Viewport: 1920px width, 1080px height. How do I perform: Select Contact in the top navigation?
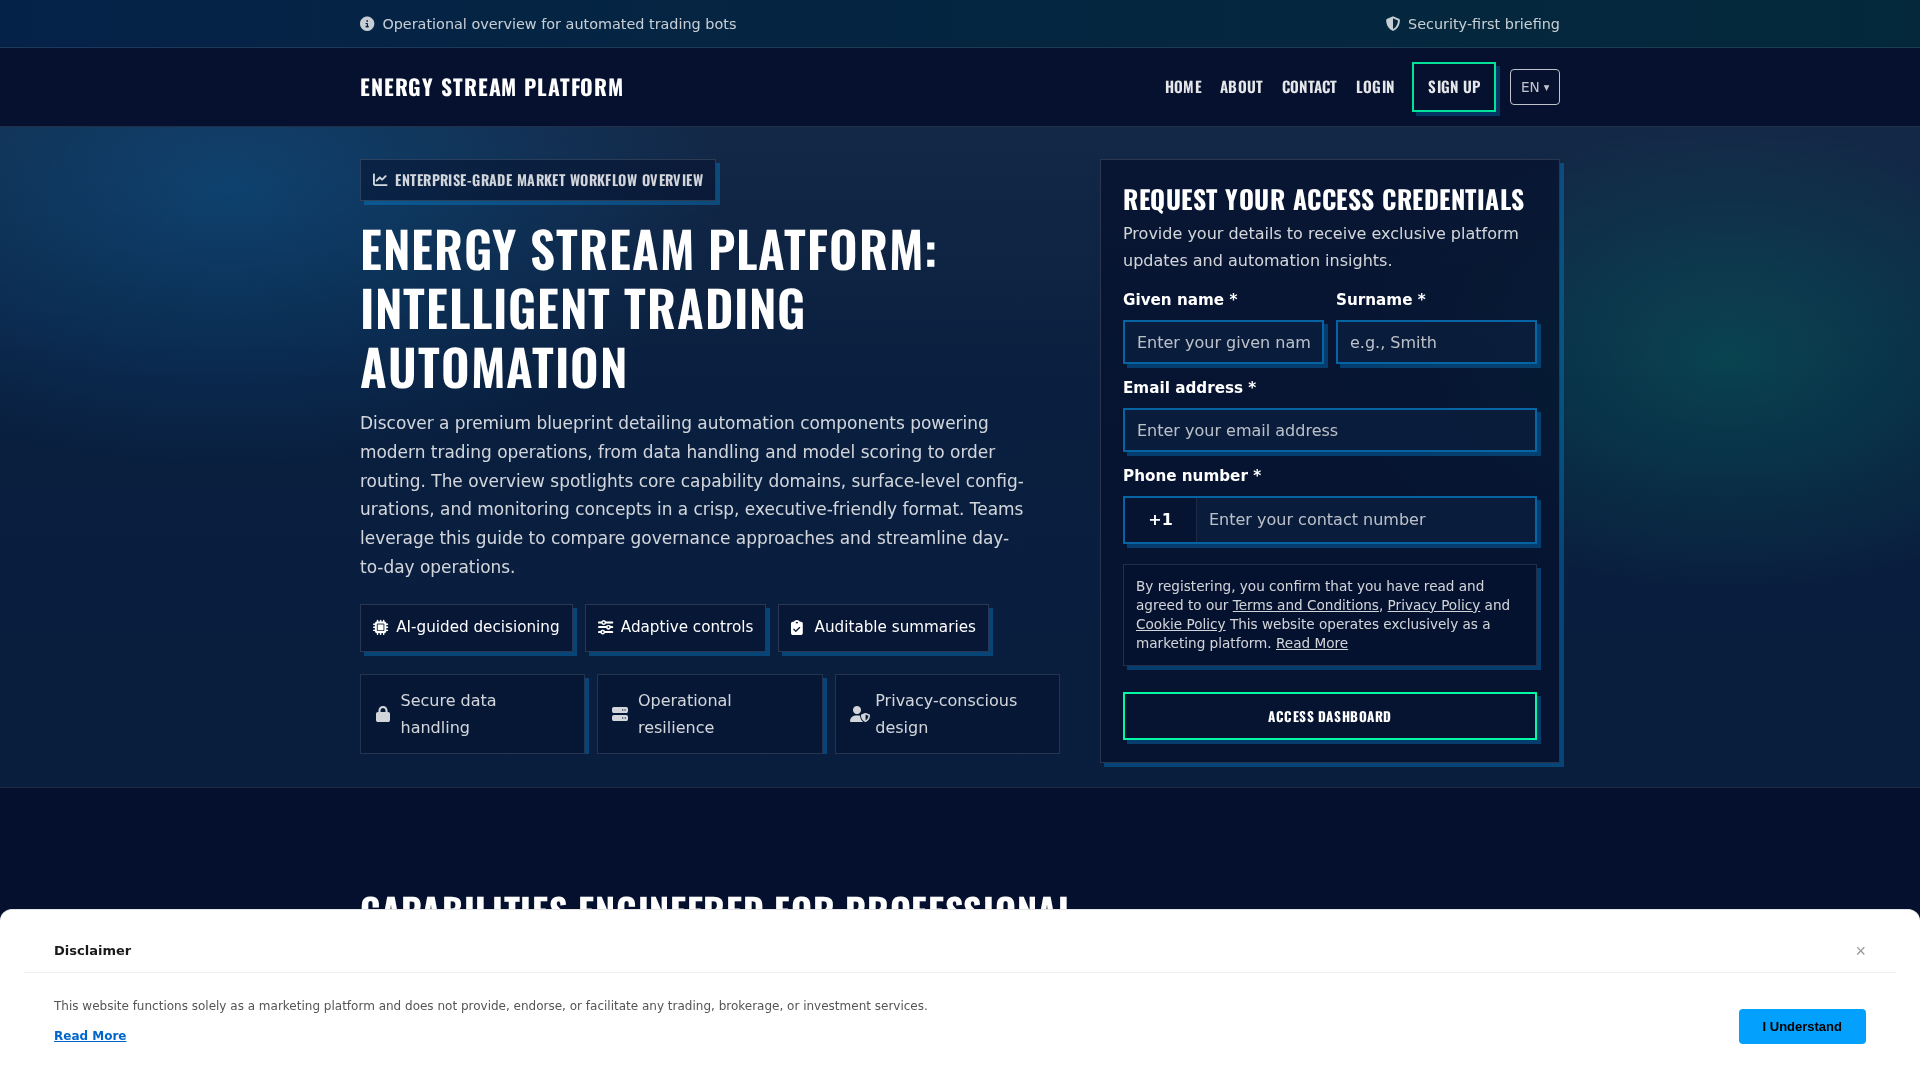1309,87
